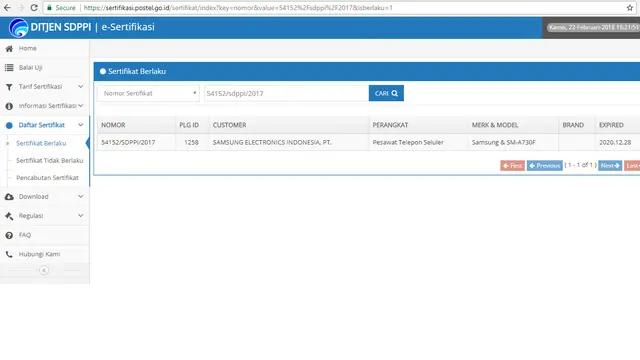Click the PLG ID value 1258
640x360 pixels.
pos(191,142)
